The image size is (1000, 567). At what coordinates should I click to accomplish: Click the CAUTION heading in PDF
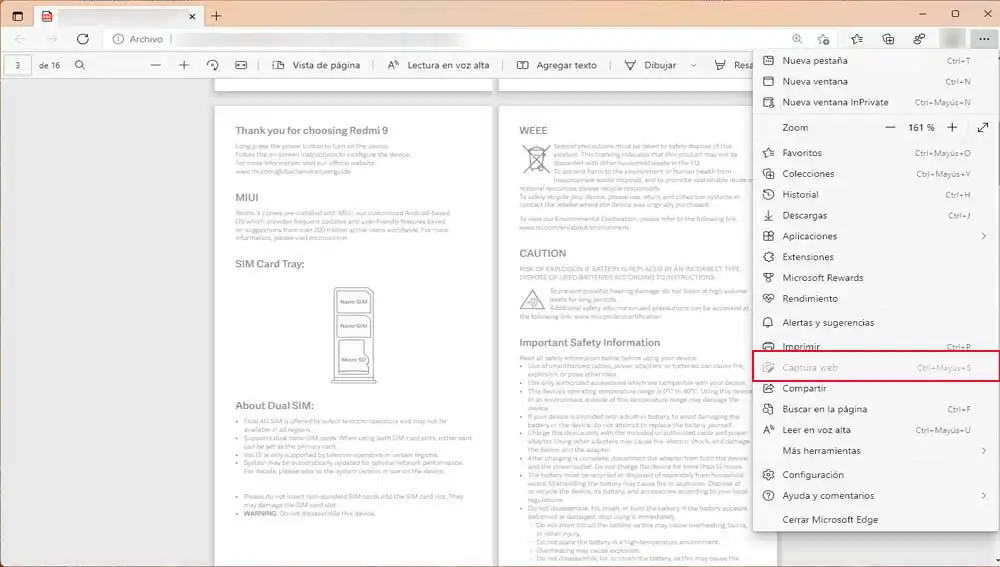pos(543,254)
